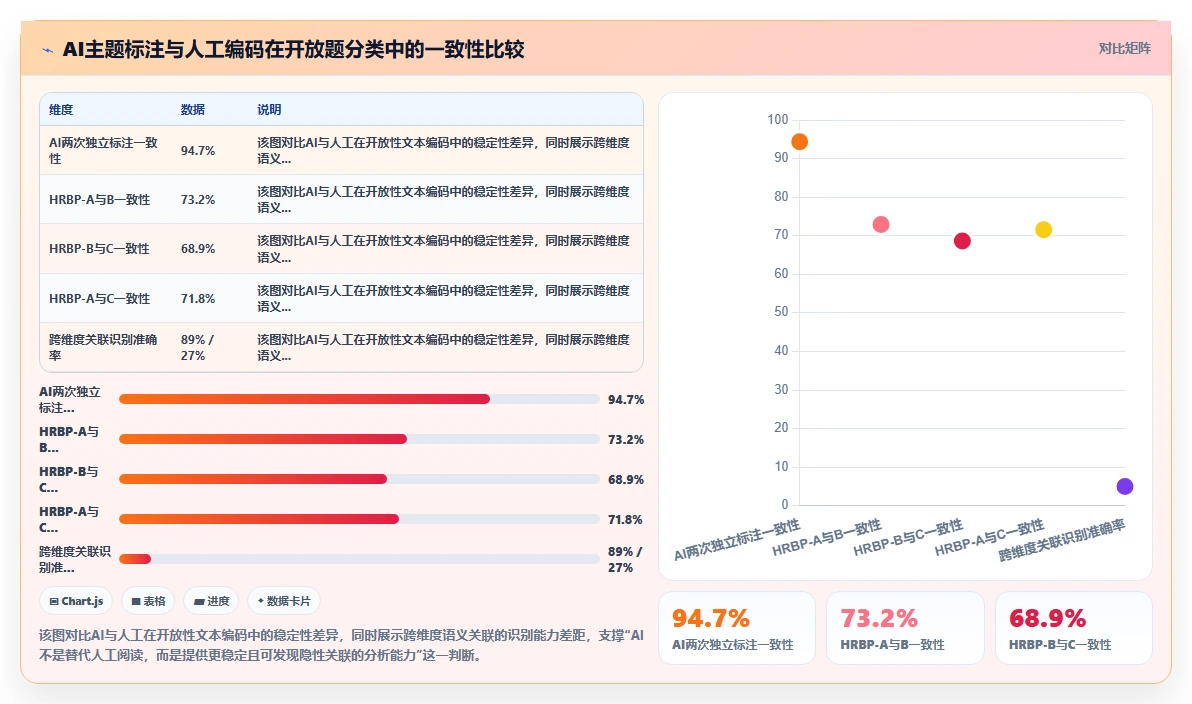This screenshot has width=1192, height=704.
Task: Click x-axis label HRBP-B与C一致性
Action: (x=908, y=538)
